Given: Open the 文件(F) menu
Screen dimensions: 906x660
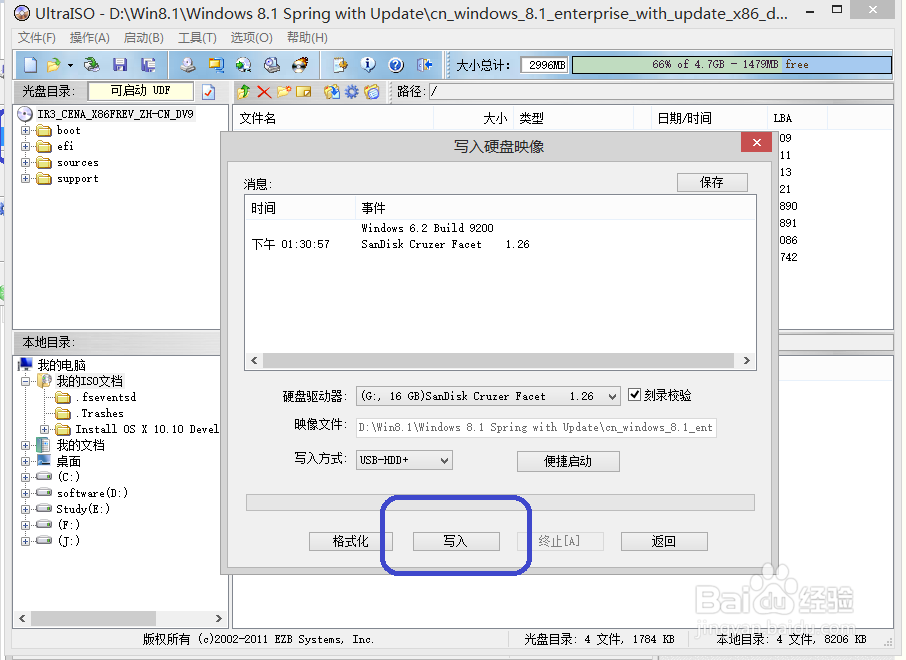Looking at the screenshot, I should [x=36, y=38].
